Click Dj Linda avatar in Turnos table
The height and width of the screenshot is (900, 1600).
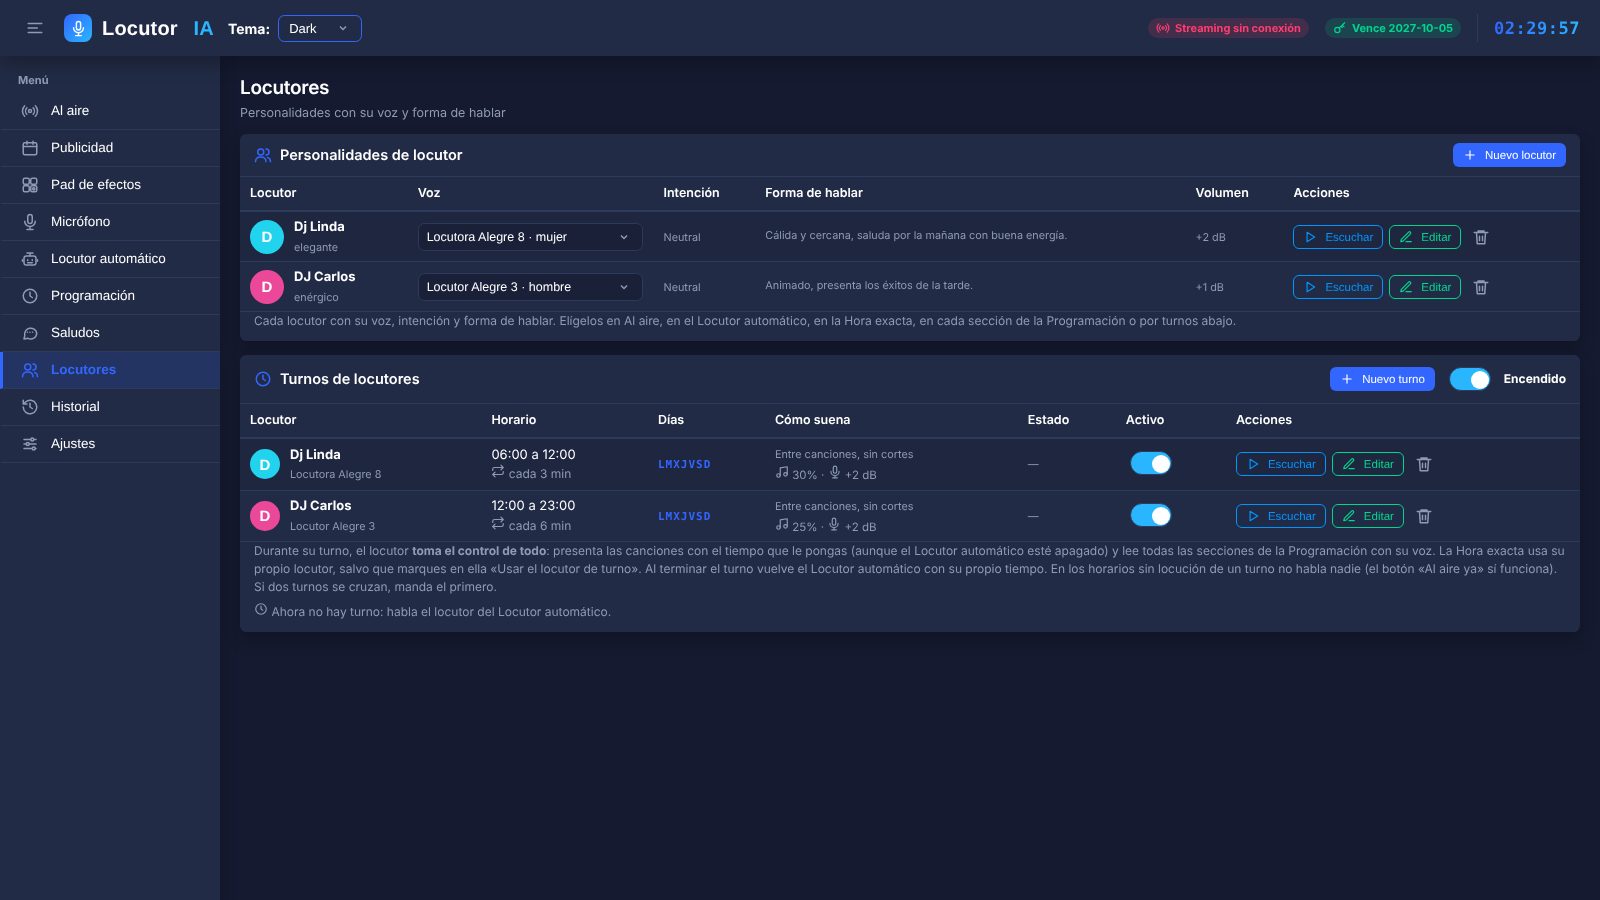264,464
